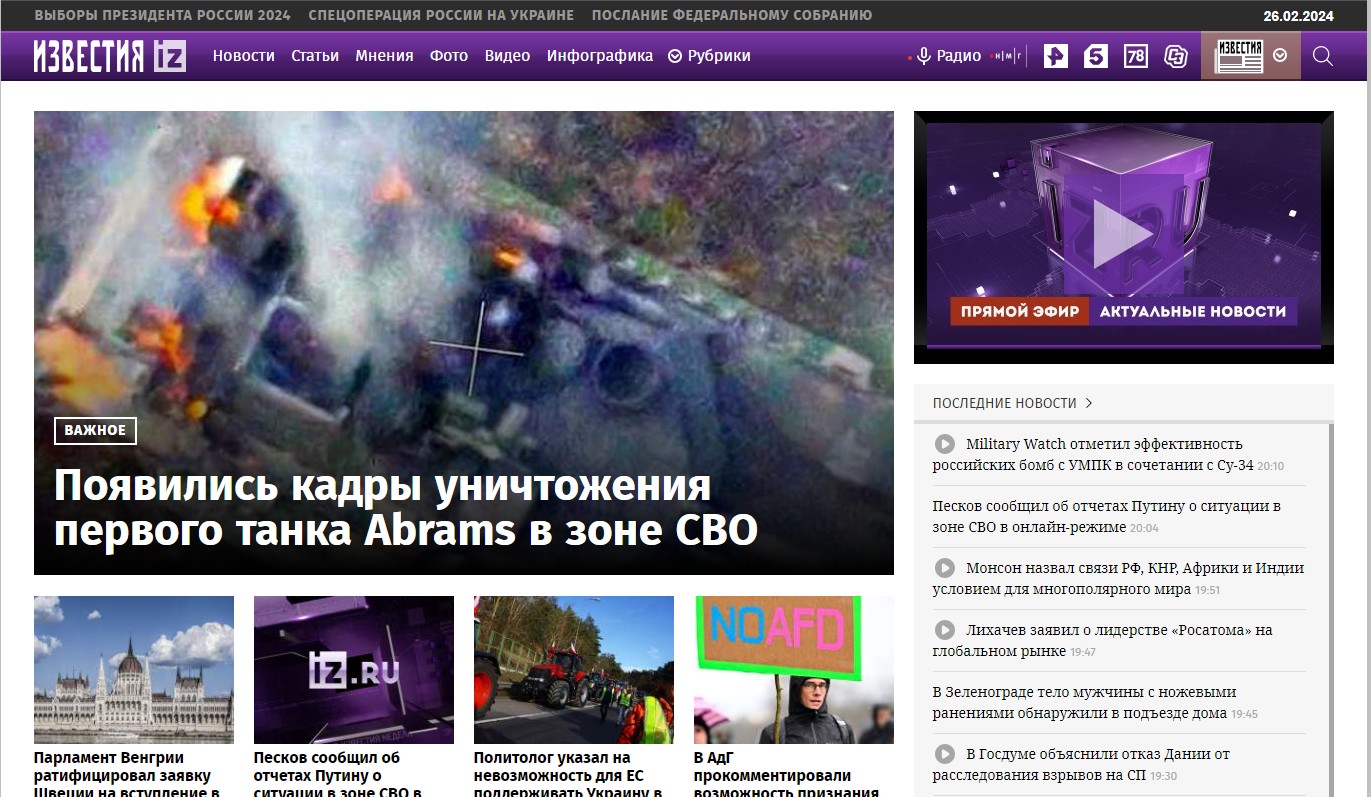
Task: Open the tractor protest thumbnail
Action: pos(574,670)
